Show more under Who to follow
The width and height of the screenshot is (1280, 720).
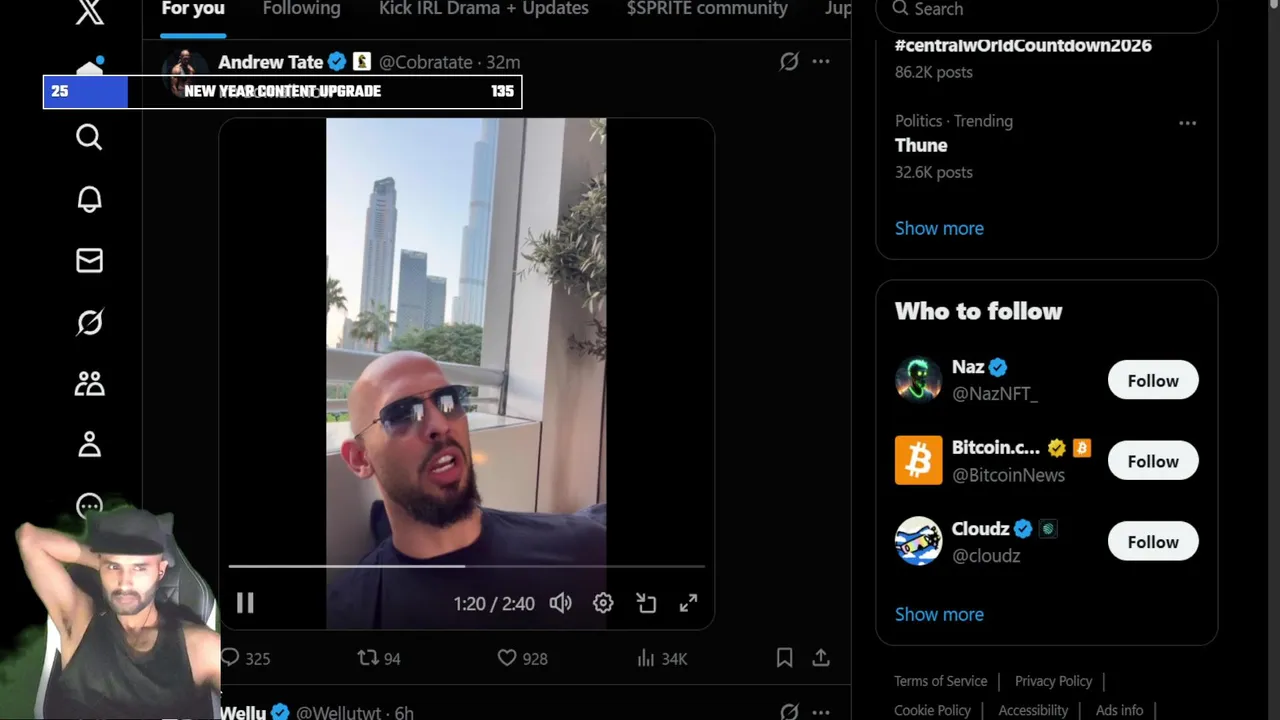point(939,614)
